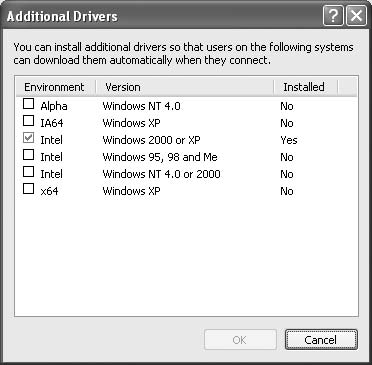Viewport: 372px width, 365px height.
Task: Click 'No' in the Alpha row
Action: point(287,106)
